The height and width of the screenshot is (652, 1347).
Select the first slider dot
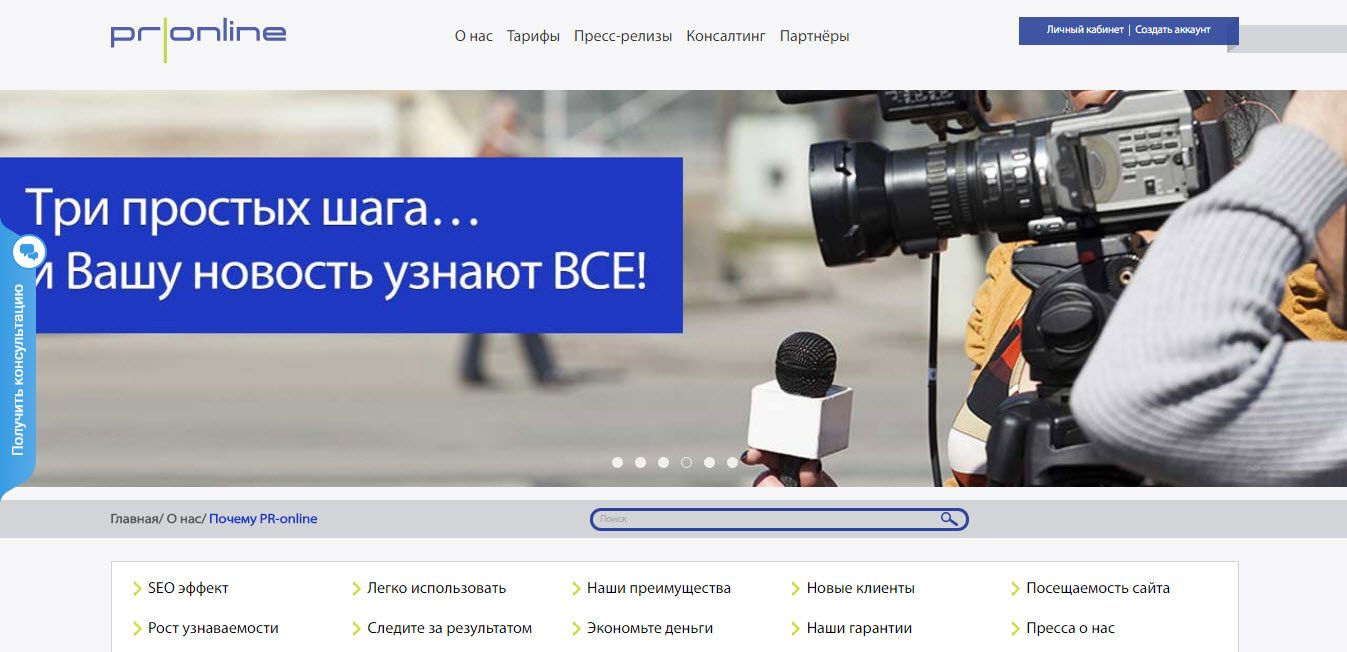(617, 462)
